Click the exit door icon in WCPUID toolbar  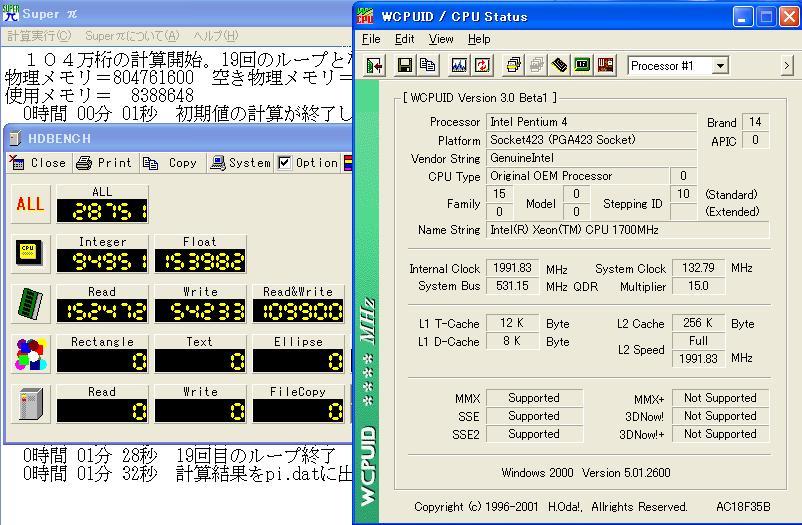[374, 65]
